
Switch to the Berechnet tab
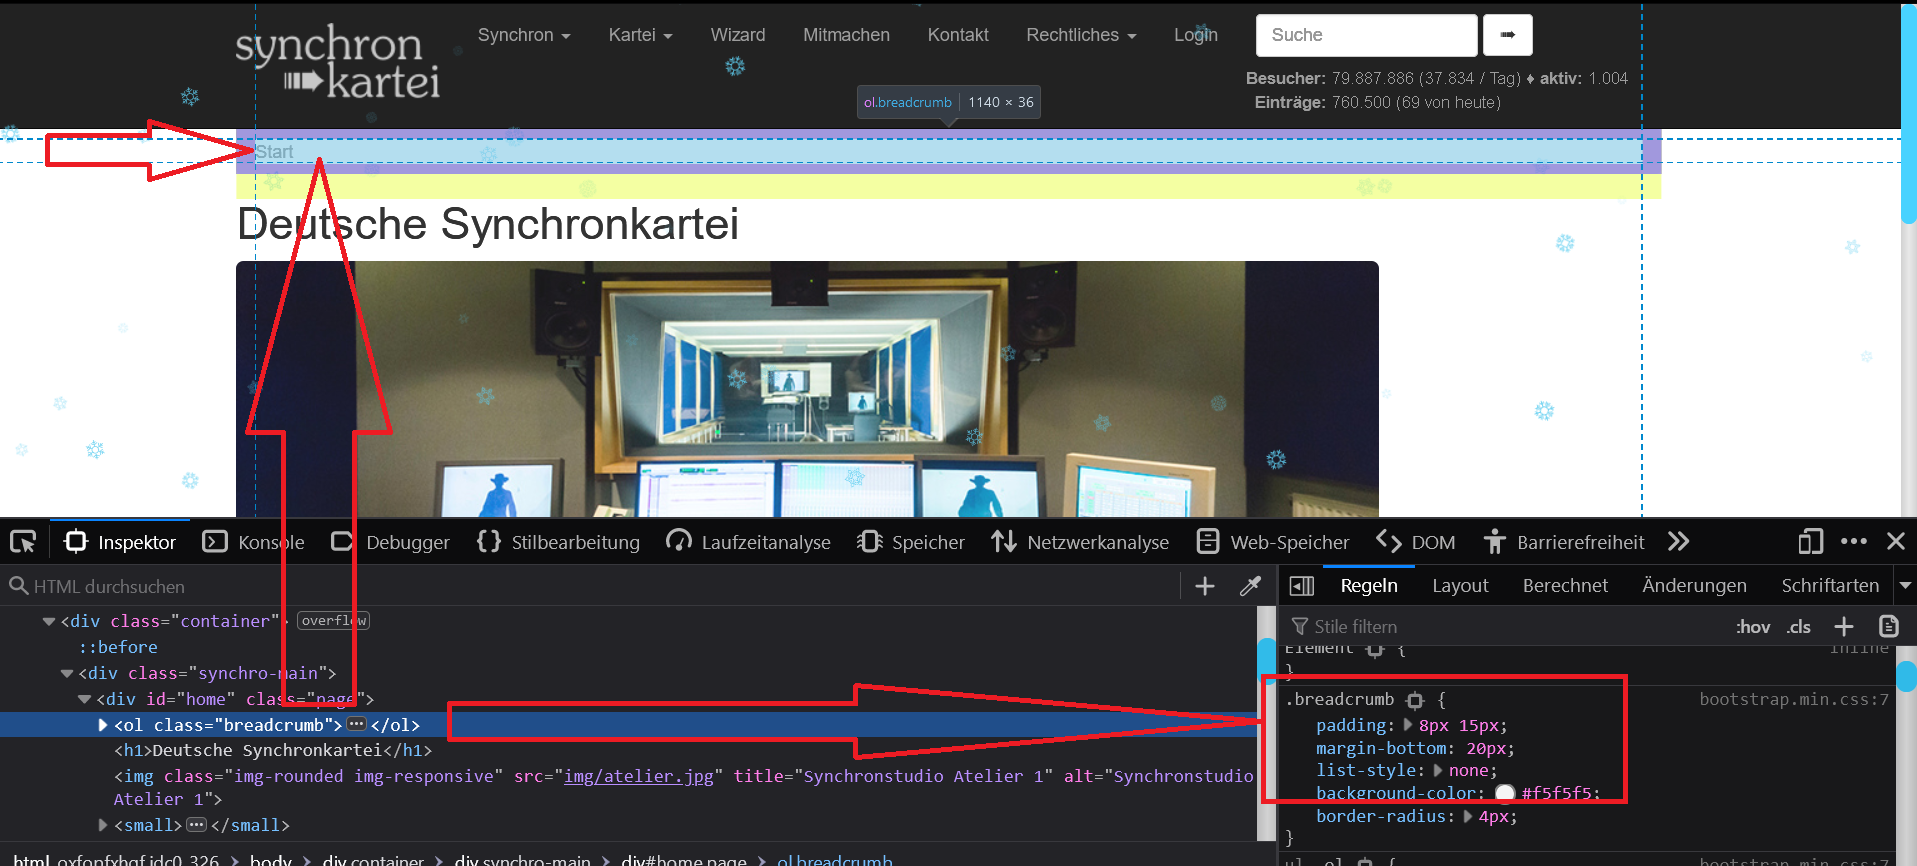pyautogui.click(x=1565, y=586)
